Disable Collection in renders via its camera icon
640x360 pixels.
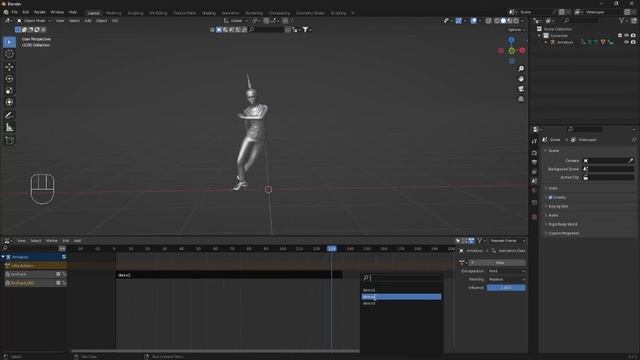[633, 36]
